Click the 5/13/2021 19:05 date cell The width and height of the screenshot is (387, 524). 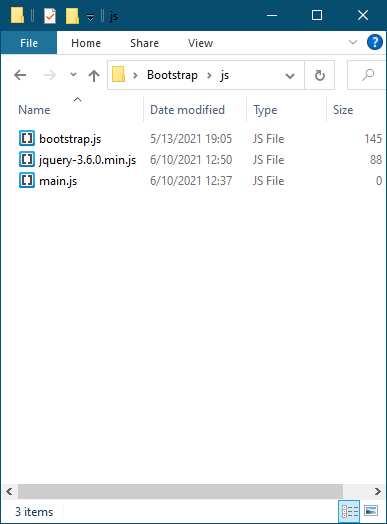(x=191, y=139)
